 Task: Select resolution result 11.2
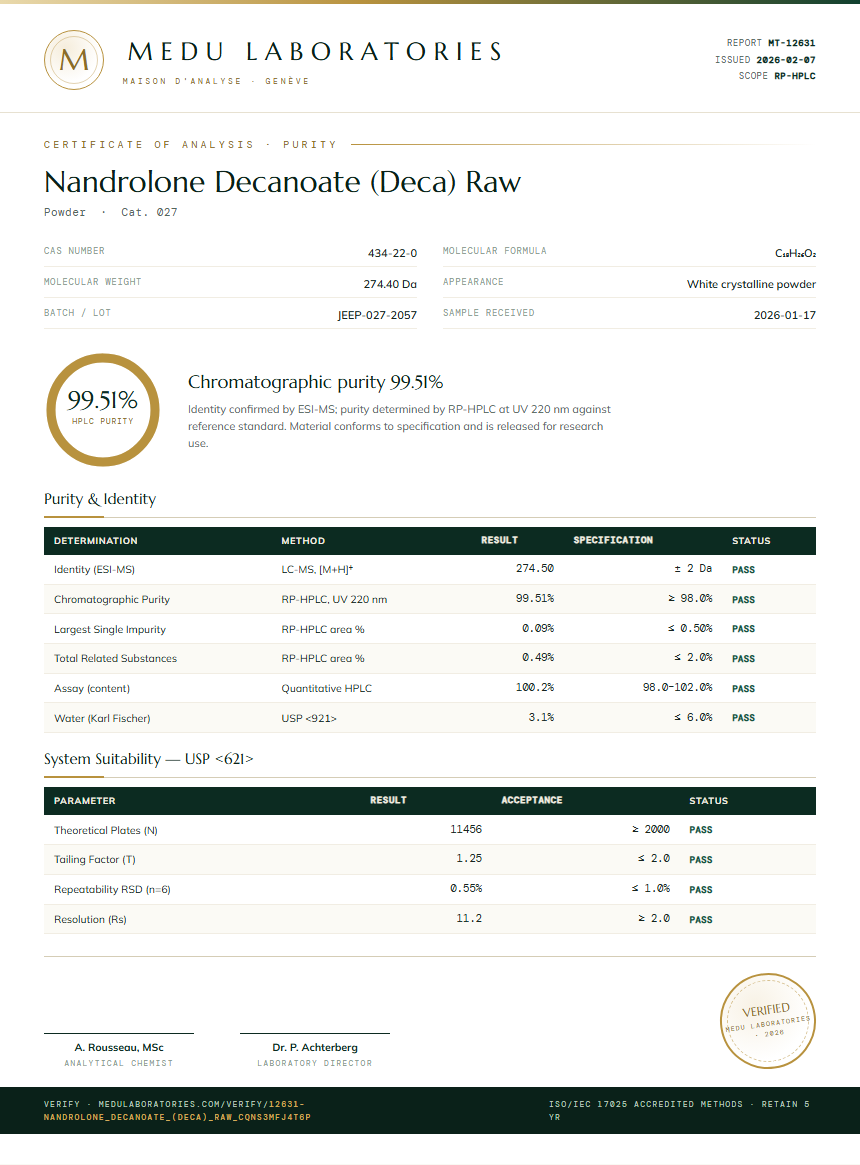pyautogui.click(x=469, y=918)
